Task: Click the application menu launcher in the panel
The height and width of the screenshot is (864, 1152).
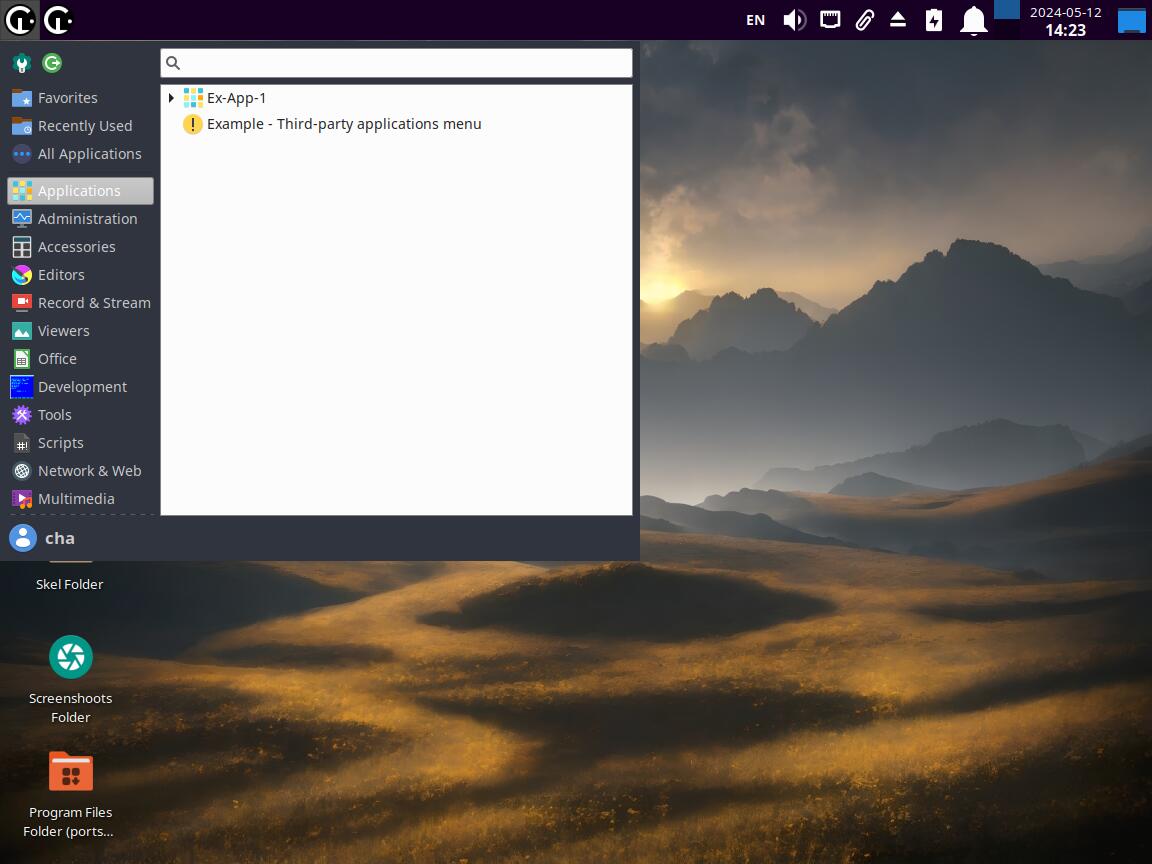Action: pyautogui.click(x=19, y=20)
